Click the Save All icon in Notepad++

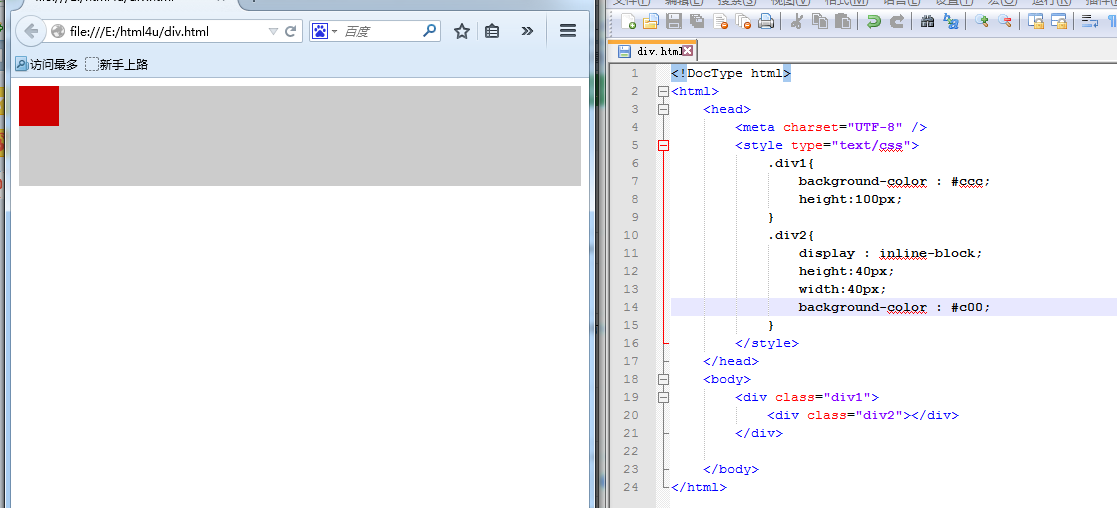[697, 21]
